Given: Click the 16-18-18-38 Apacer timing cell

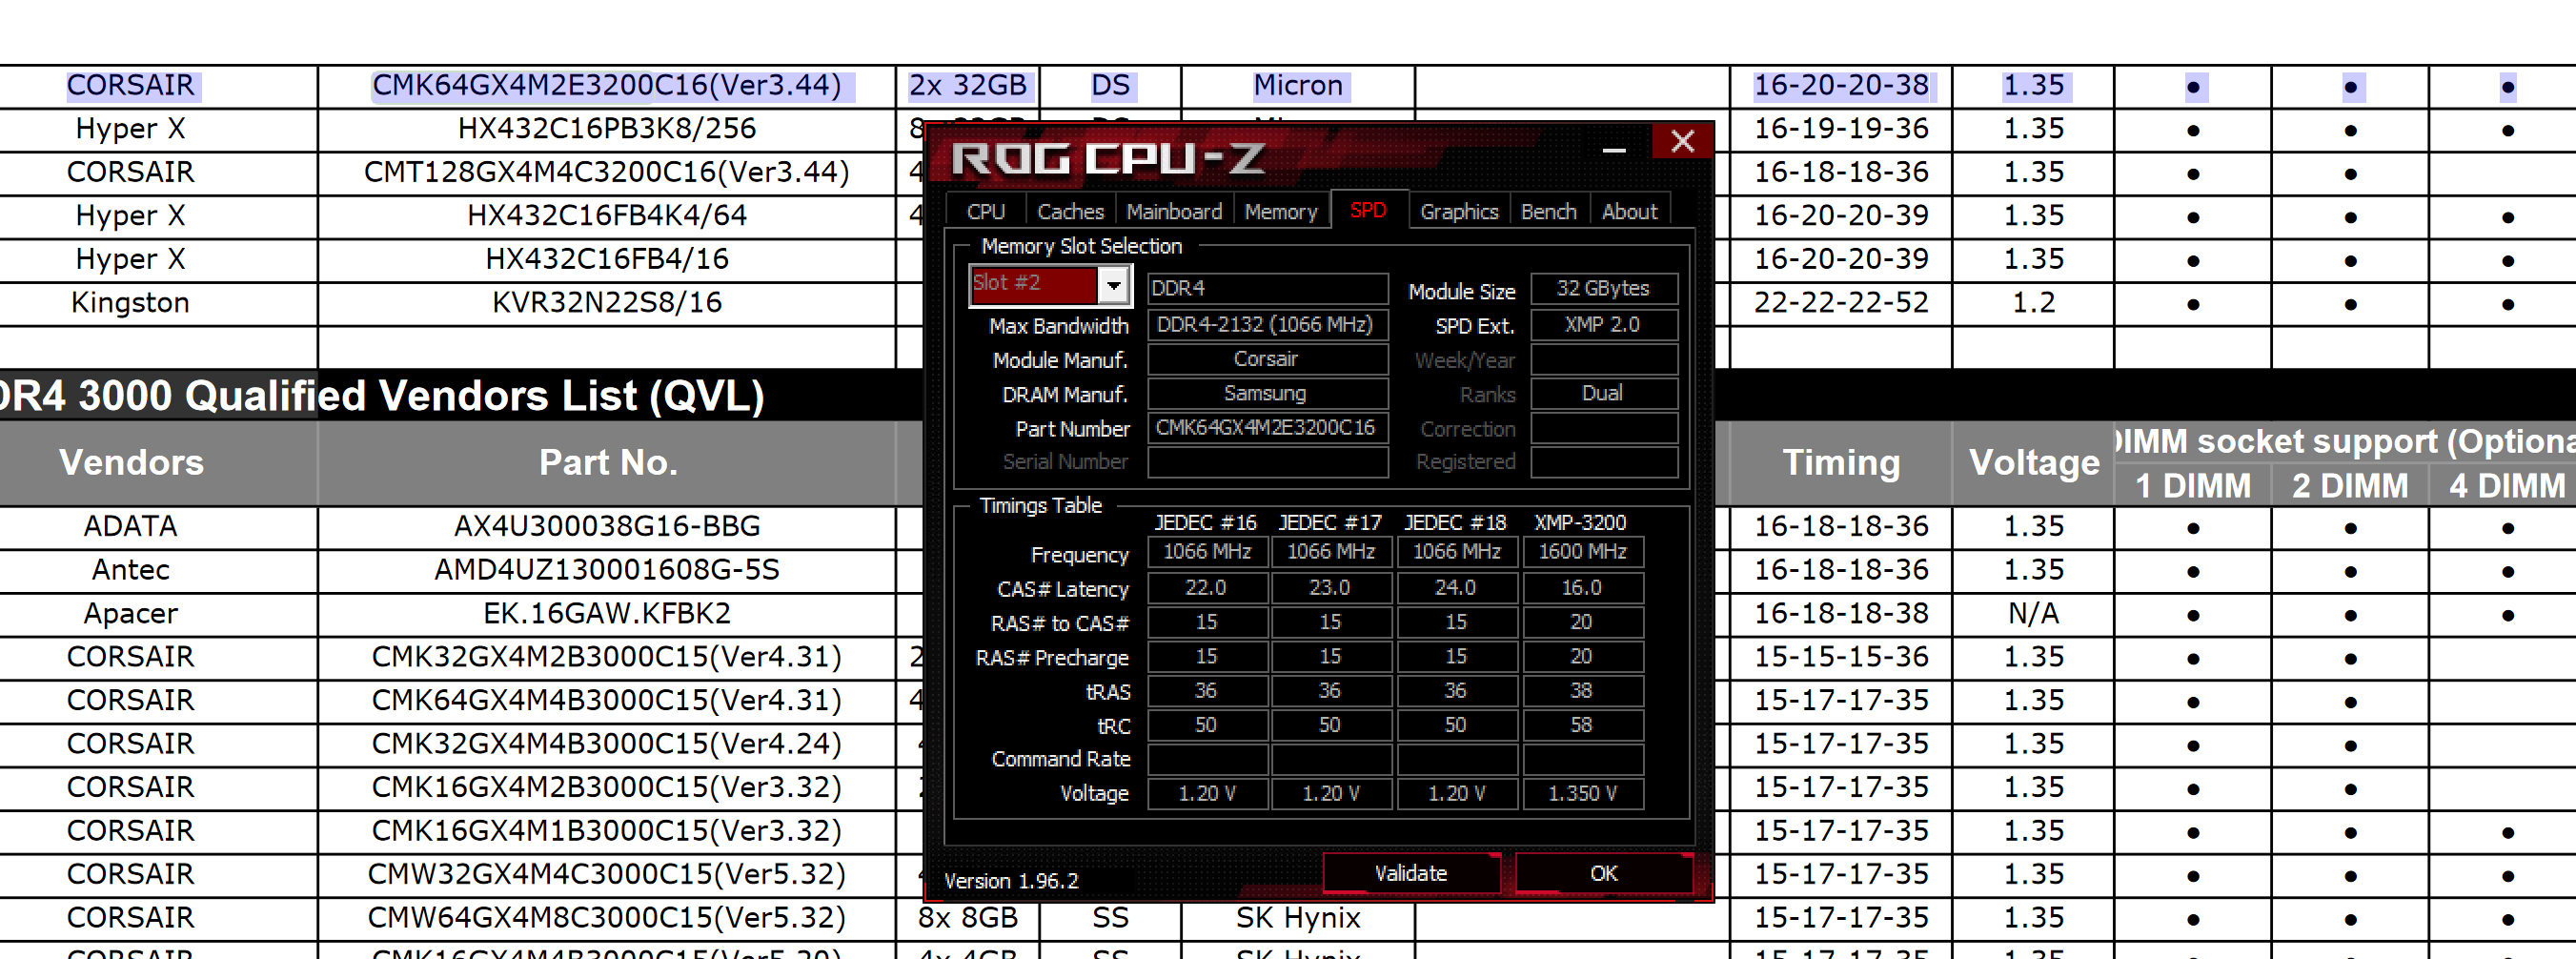Looking at the screenshot, I should (x=1841, y=613).
